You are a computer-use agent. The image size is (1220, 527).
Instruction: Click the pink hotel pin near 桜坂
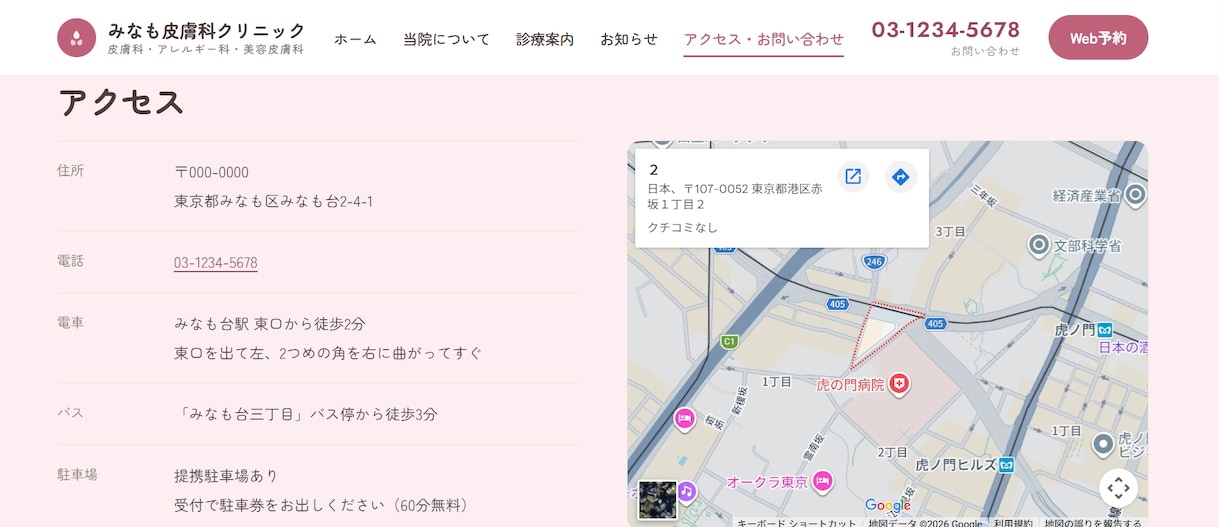[685, 419]
